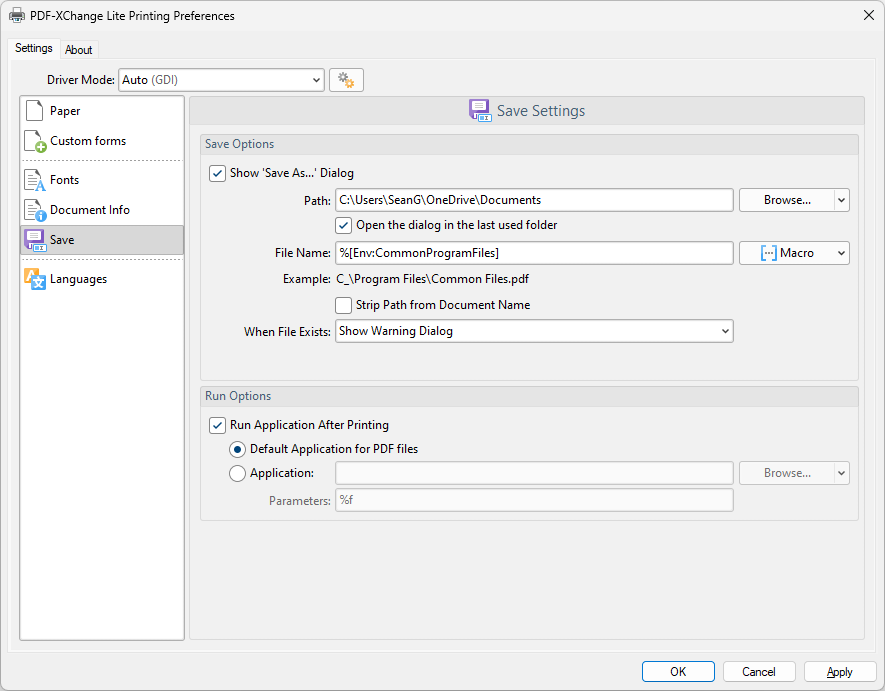Open the Driver Mode Auto (GDI) dropdown
Viewport: 885px width, 691px height.
point(221,80)
